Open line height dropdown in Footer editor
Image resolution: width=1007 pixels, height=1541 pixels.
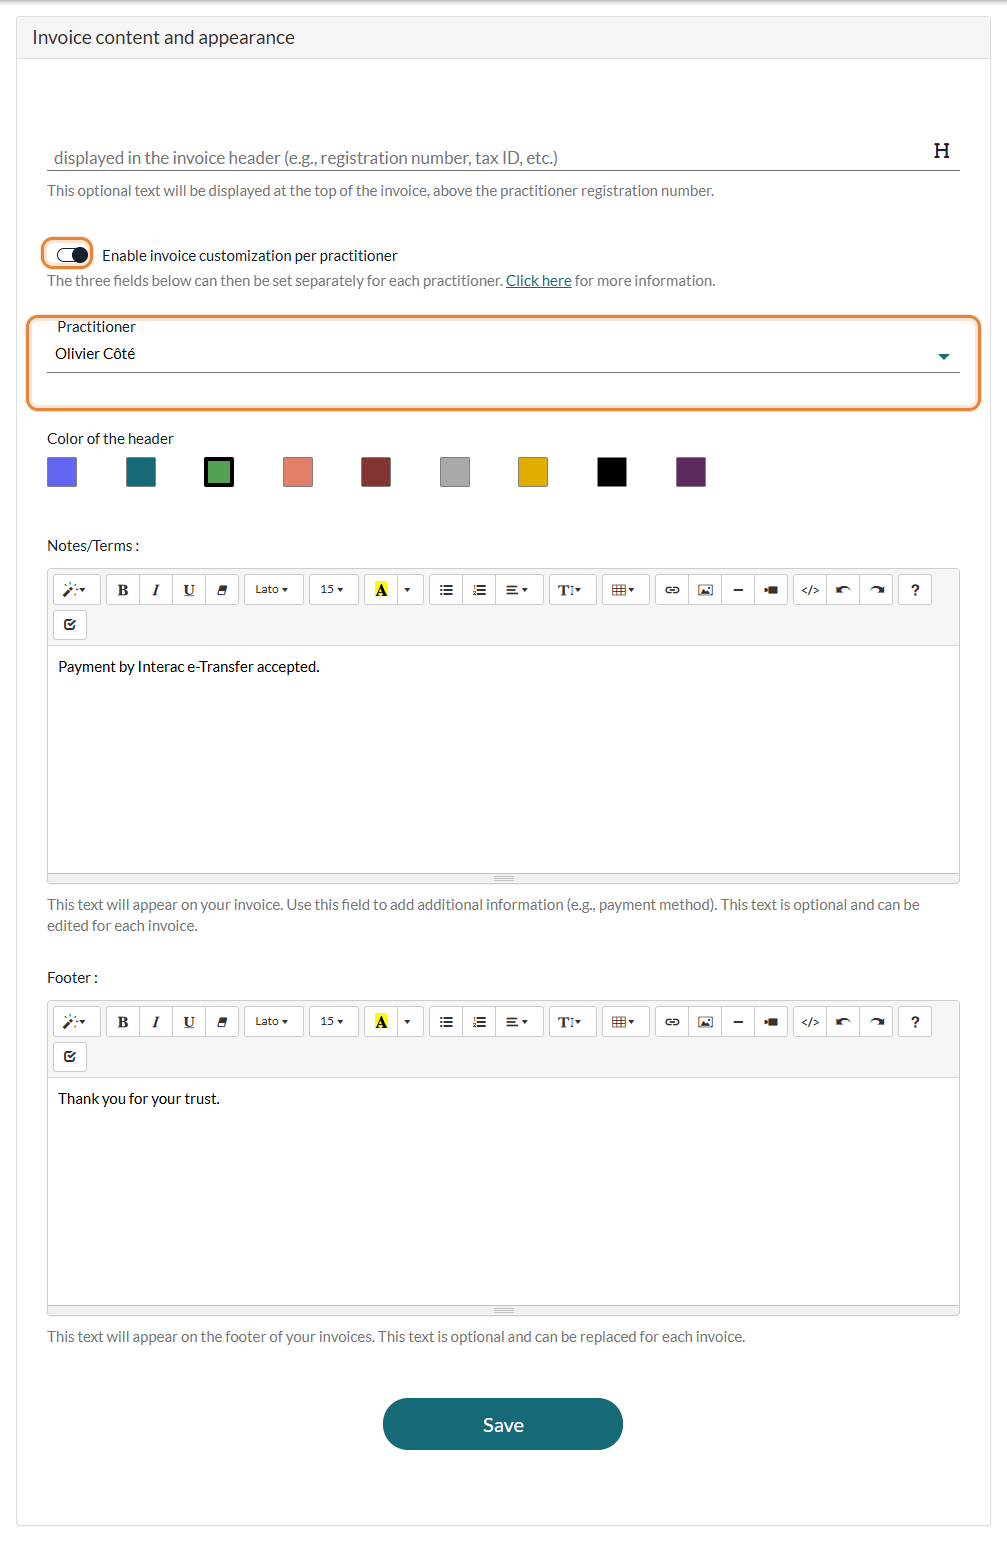click(572, 1022)
